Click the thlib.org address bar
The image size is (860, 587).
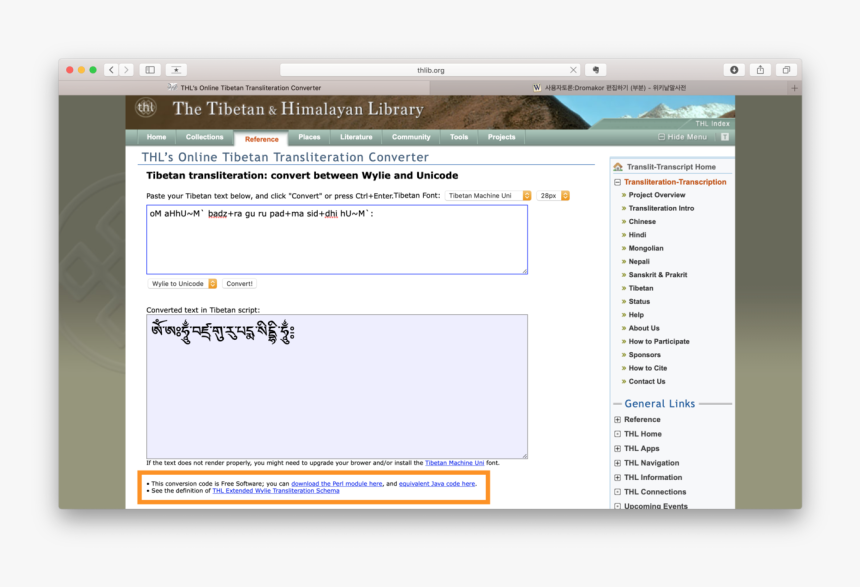tap(430, 70)
